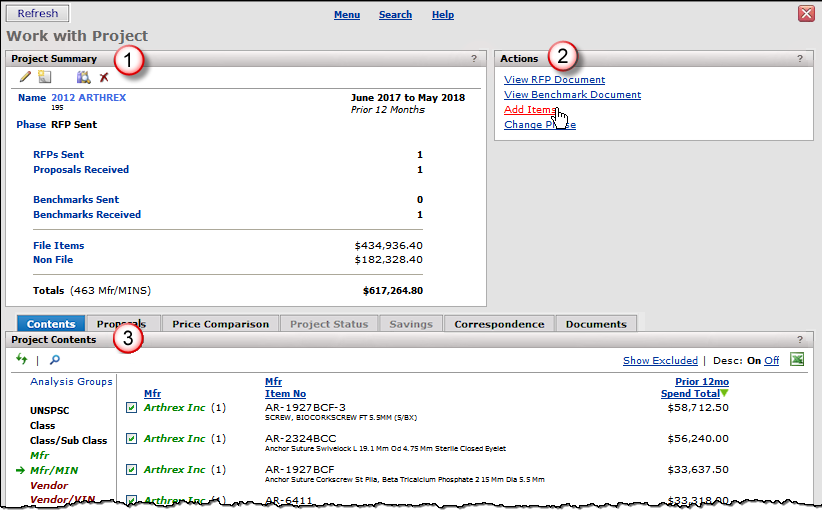Uncheck the AR-1927BCF-3 item checkbox
Image resolution: width=822 pixels, height=513 pixels.
132,408
